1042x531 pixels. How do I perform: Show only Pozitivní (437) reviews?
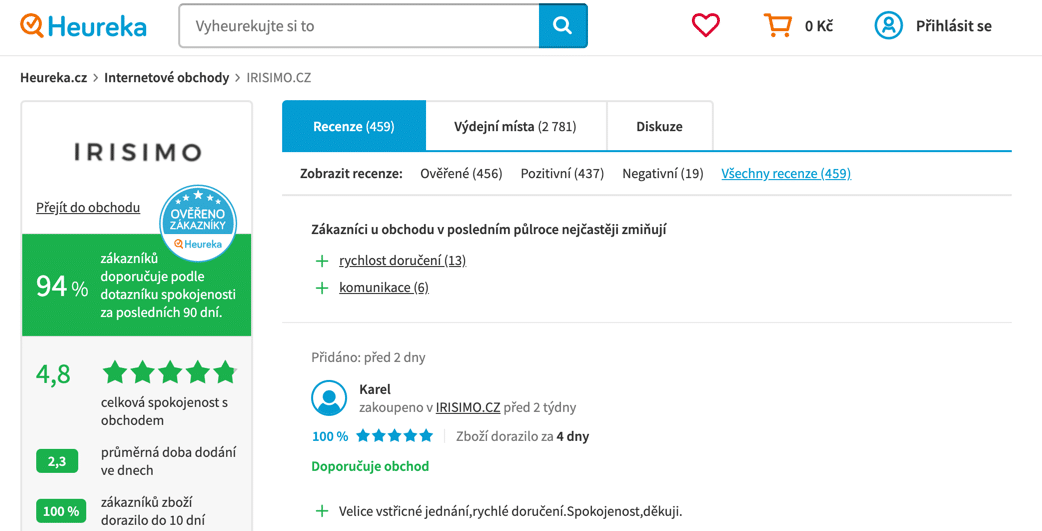pos(562,173)
